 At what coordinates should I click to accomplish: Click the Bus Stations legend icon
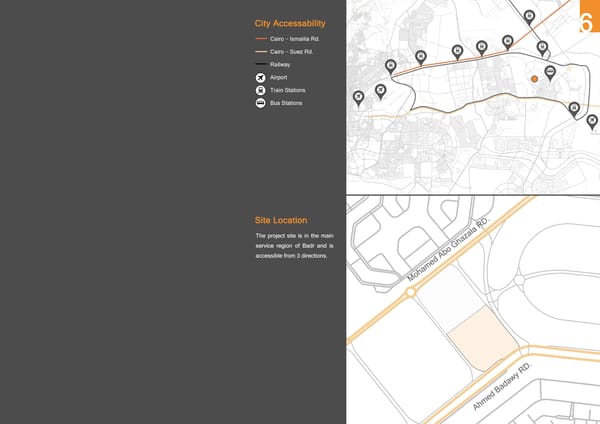(x=260, y=103)
